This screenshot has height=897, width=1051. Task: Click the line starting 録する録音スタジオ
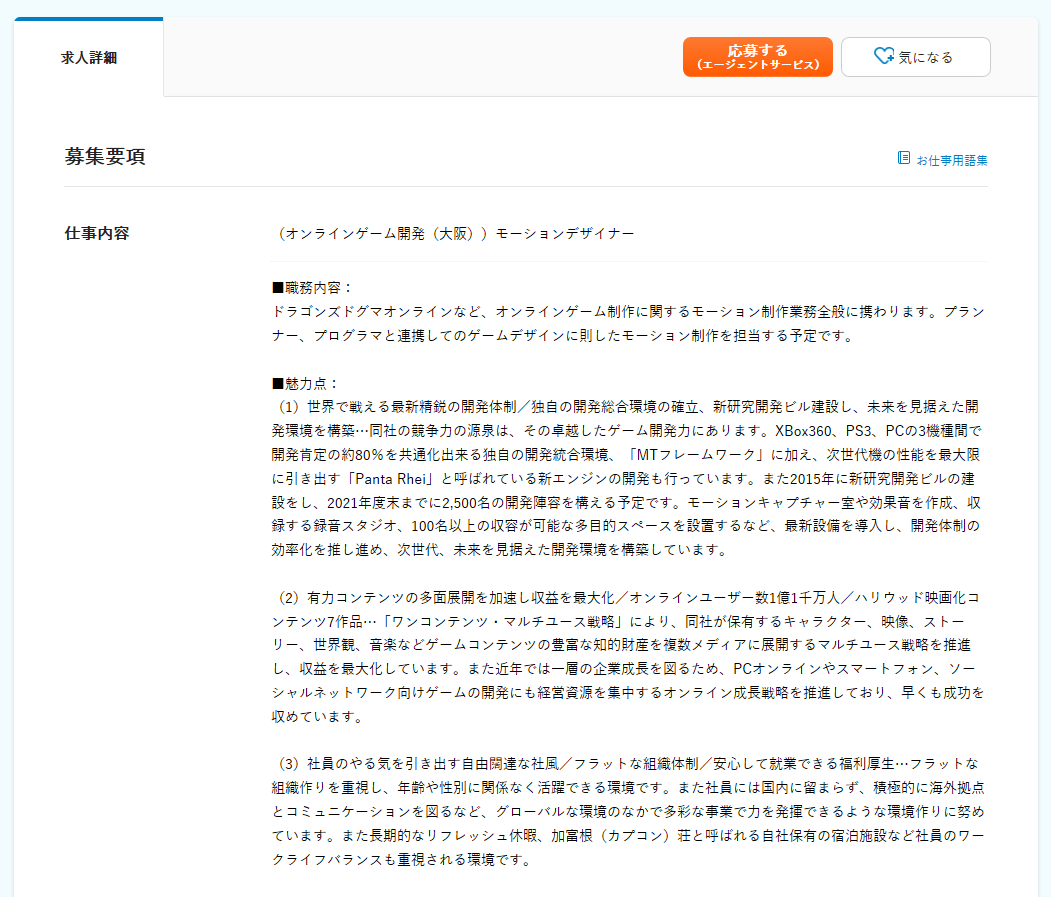click(628, 526)
